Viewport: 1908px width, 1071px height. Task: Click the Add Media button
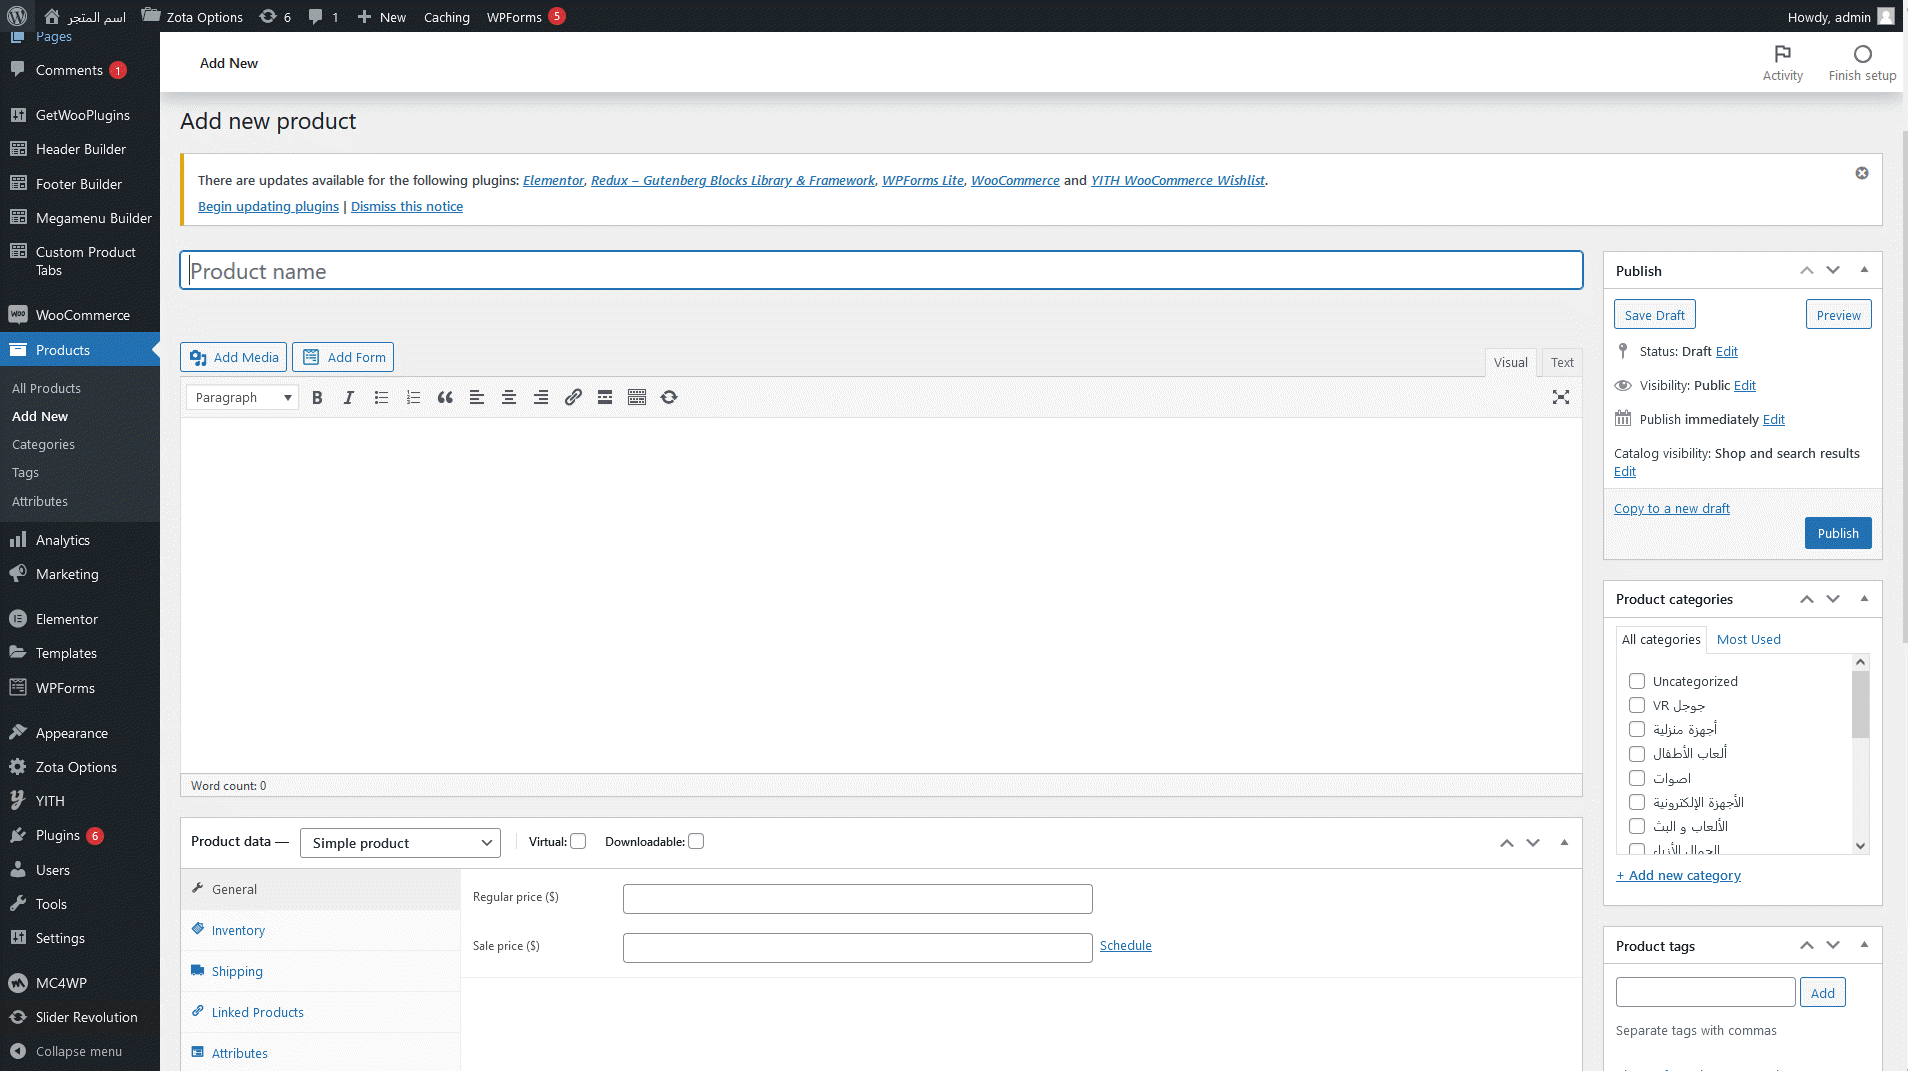[x=234, y=357]
